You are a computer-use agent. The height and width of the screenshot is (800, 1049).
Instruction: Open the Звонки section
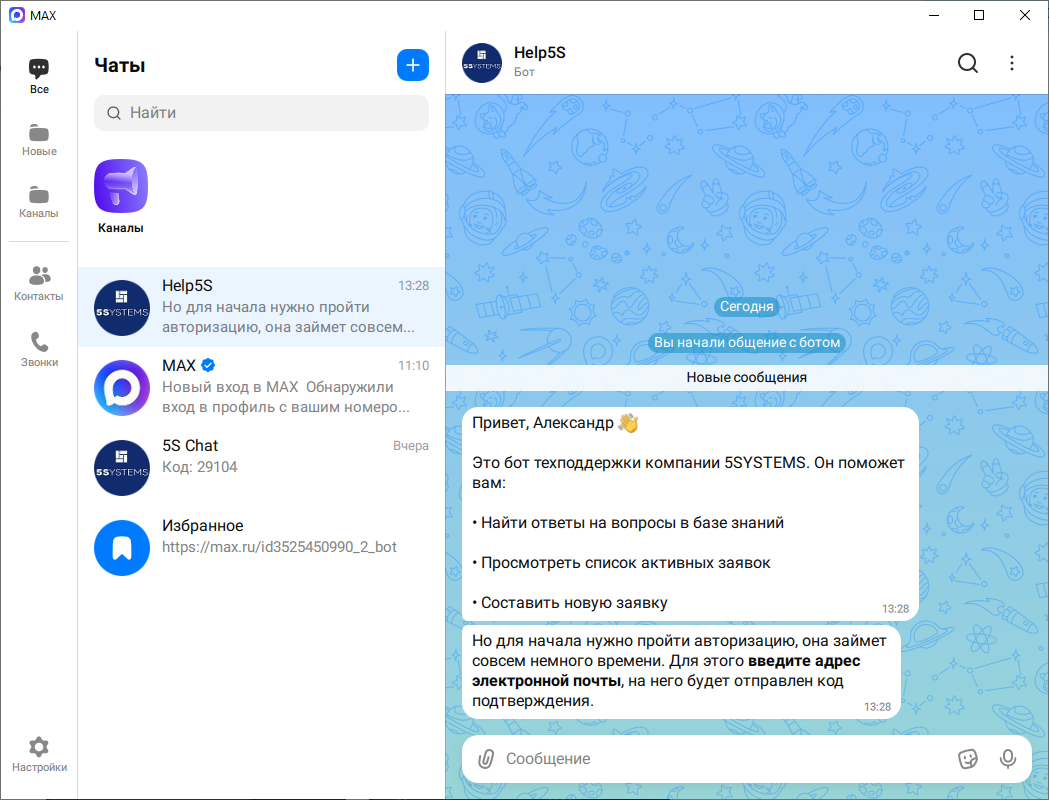(x=39, y=349)
